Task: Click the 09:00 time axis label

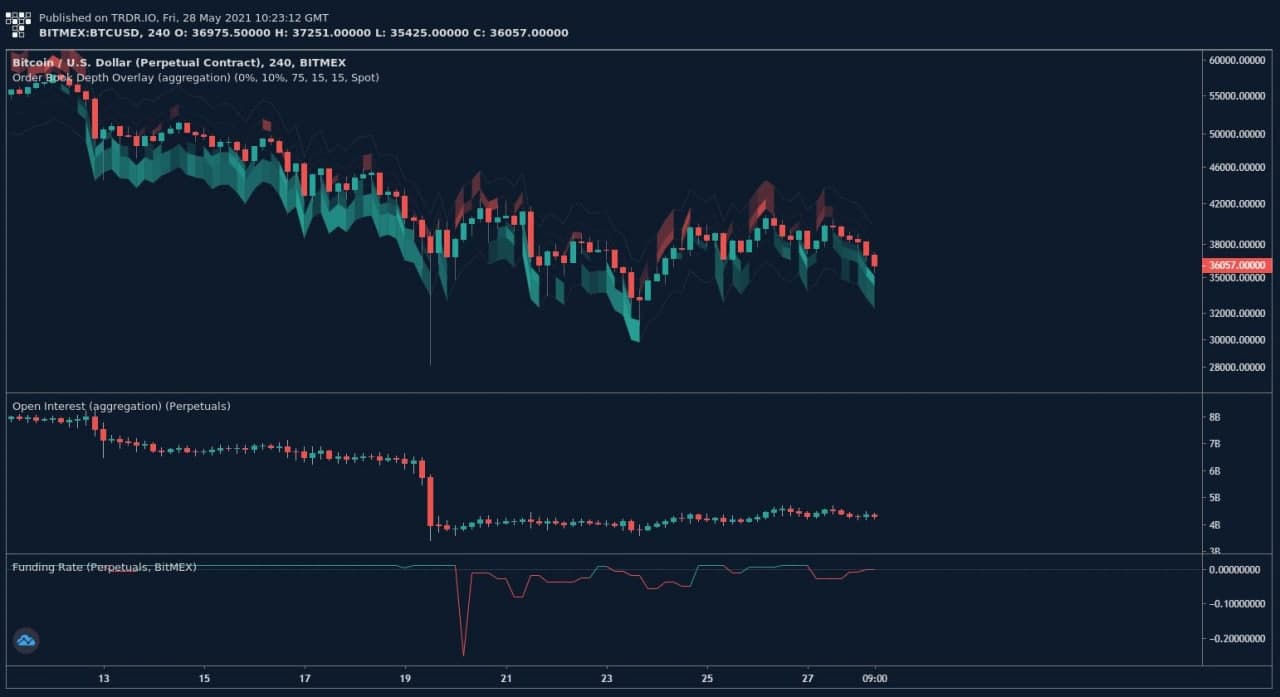Action: 876,677
